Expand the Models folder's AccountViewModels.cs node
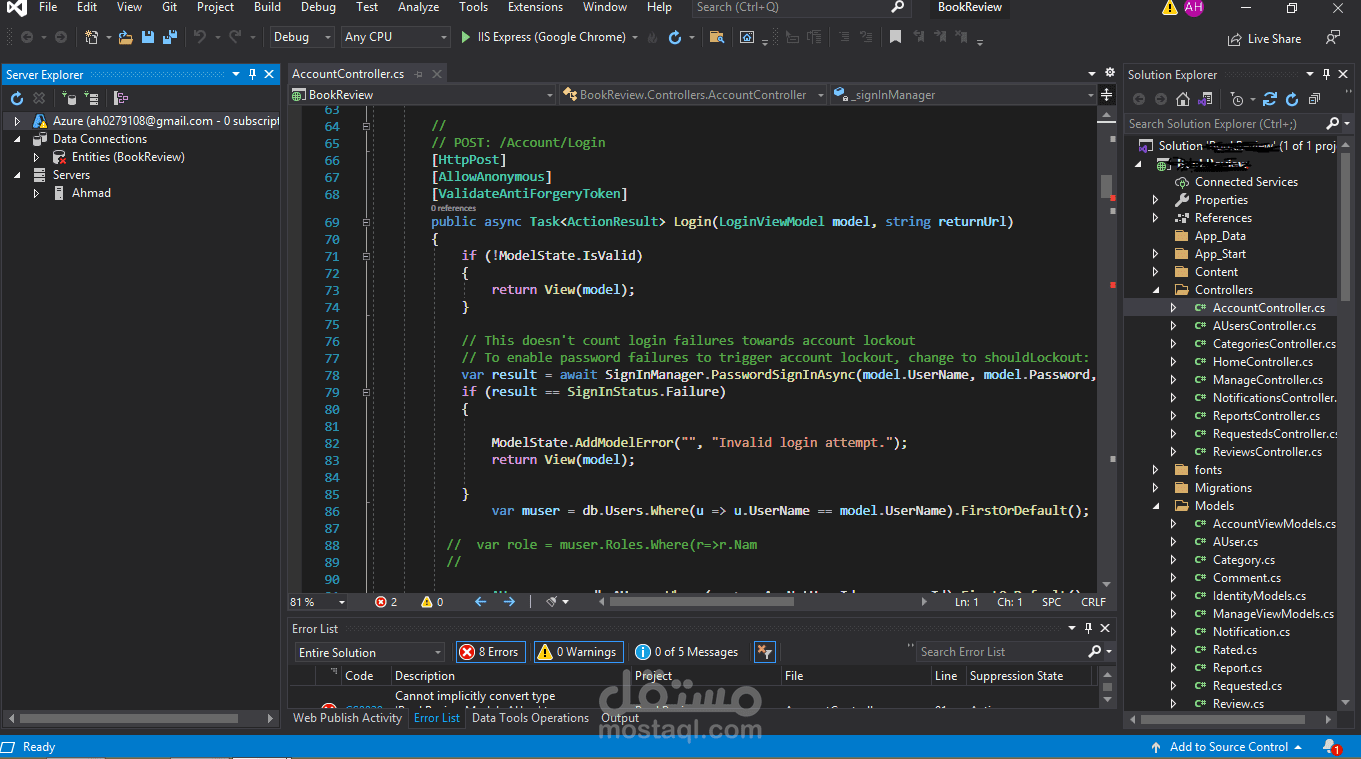 1174,524
